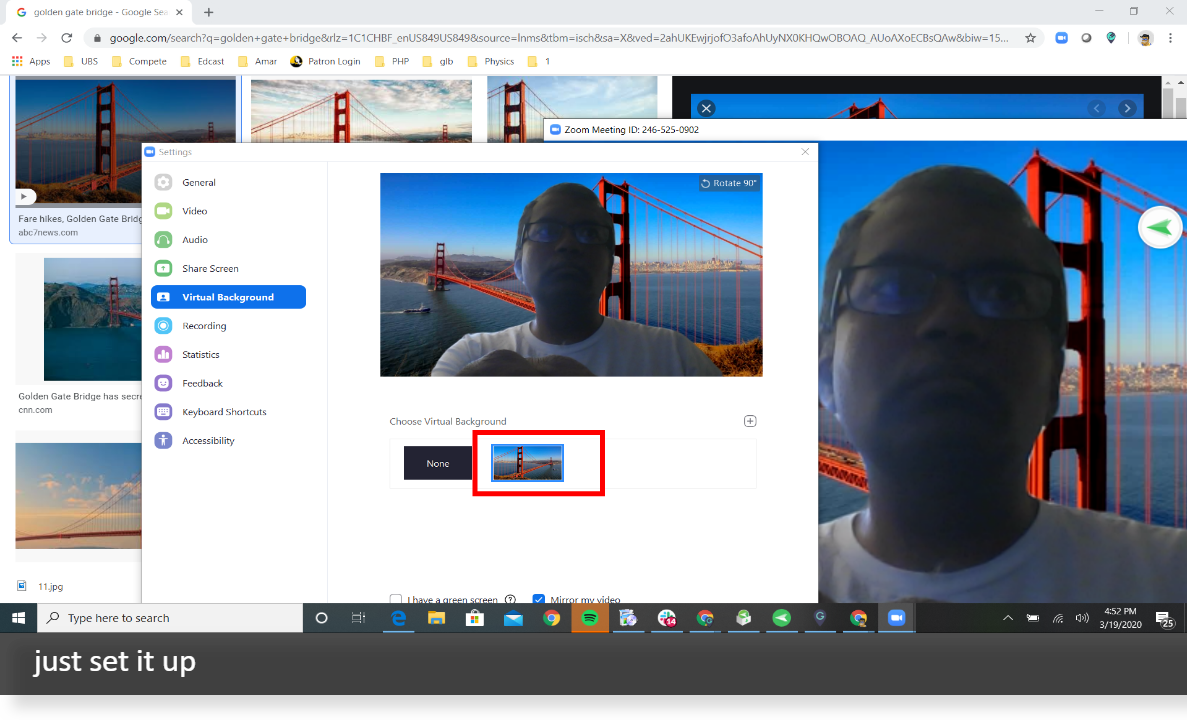Uncheck 'Mirror my video'

pos(539,599)
